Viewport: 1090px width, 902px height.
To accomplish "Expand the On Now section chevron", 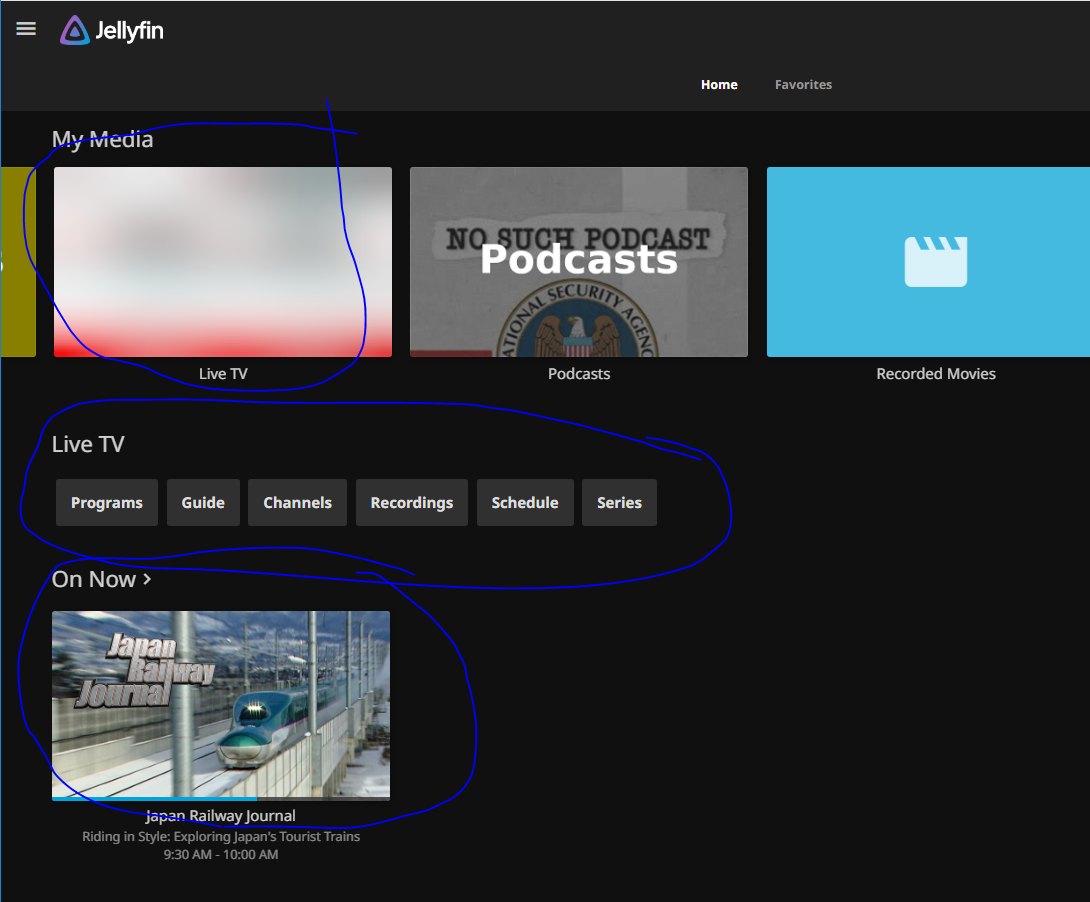I will tap(147, 579).
